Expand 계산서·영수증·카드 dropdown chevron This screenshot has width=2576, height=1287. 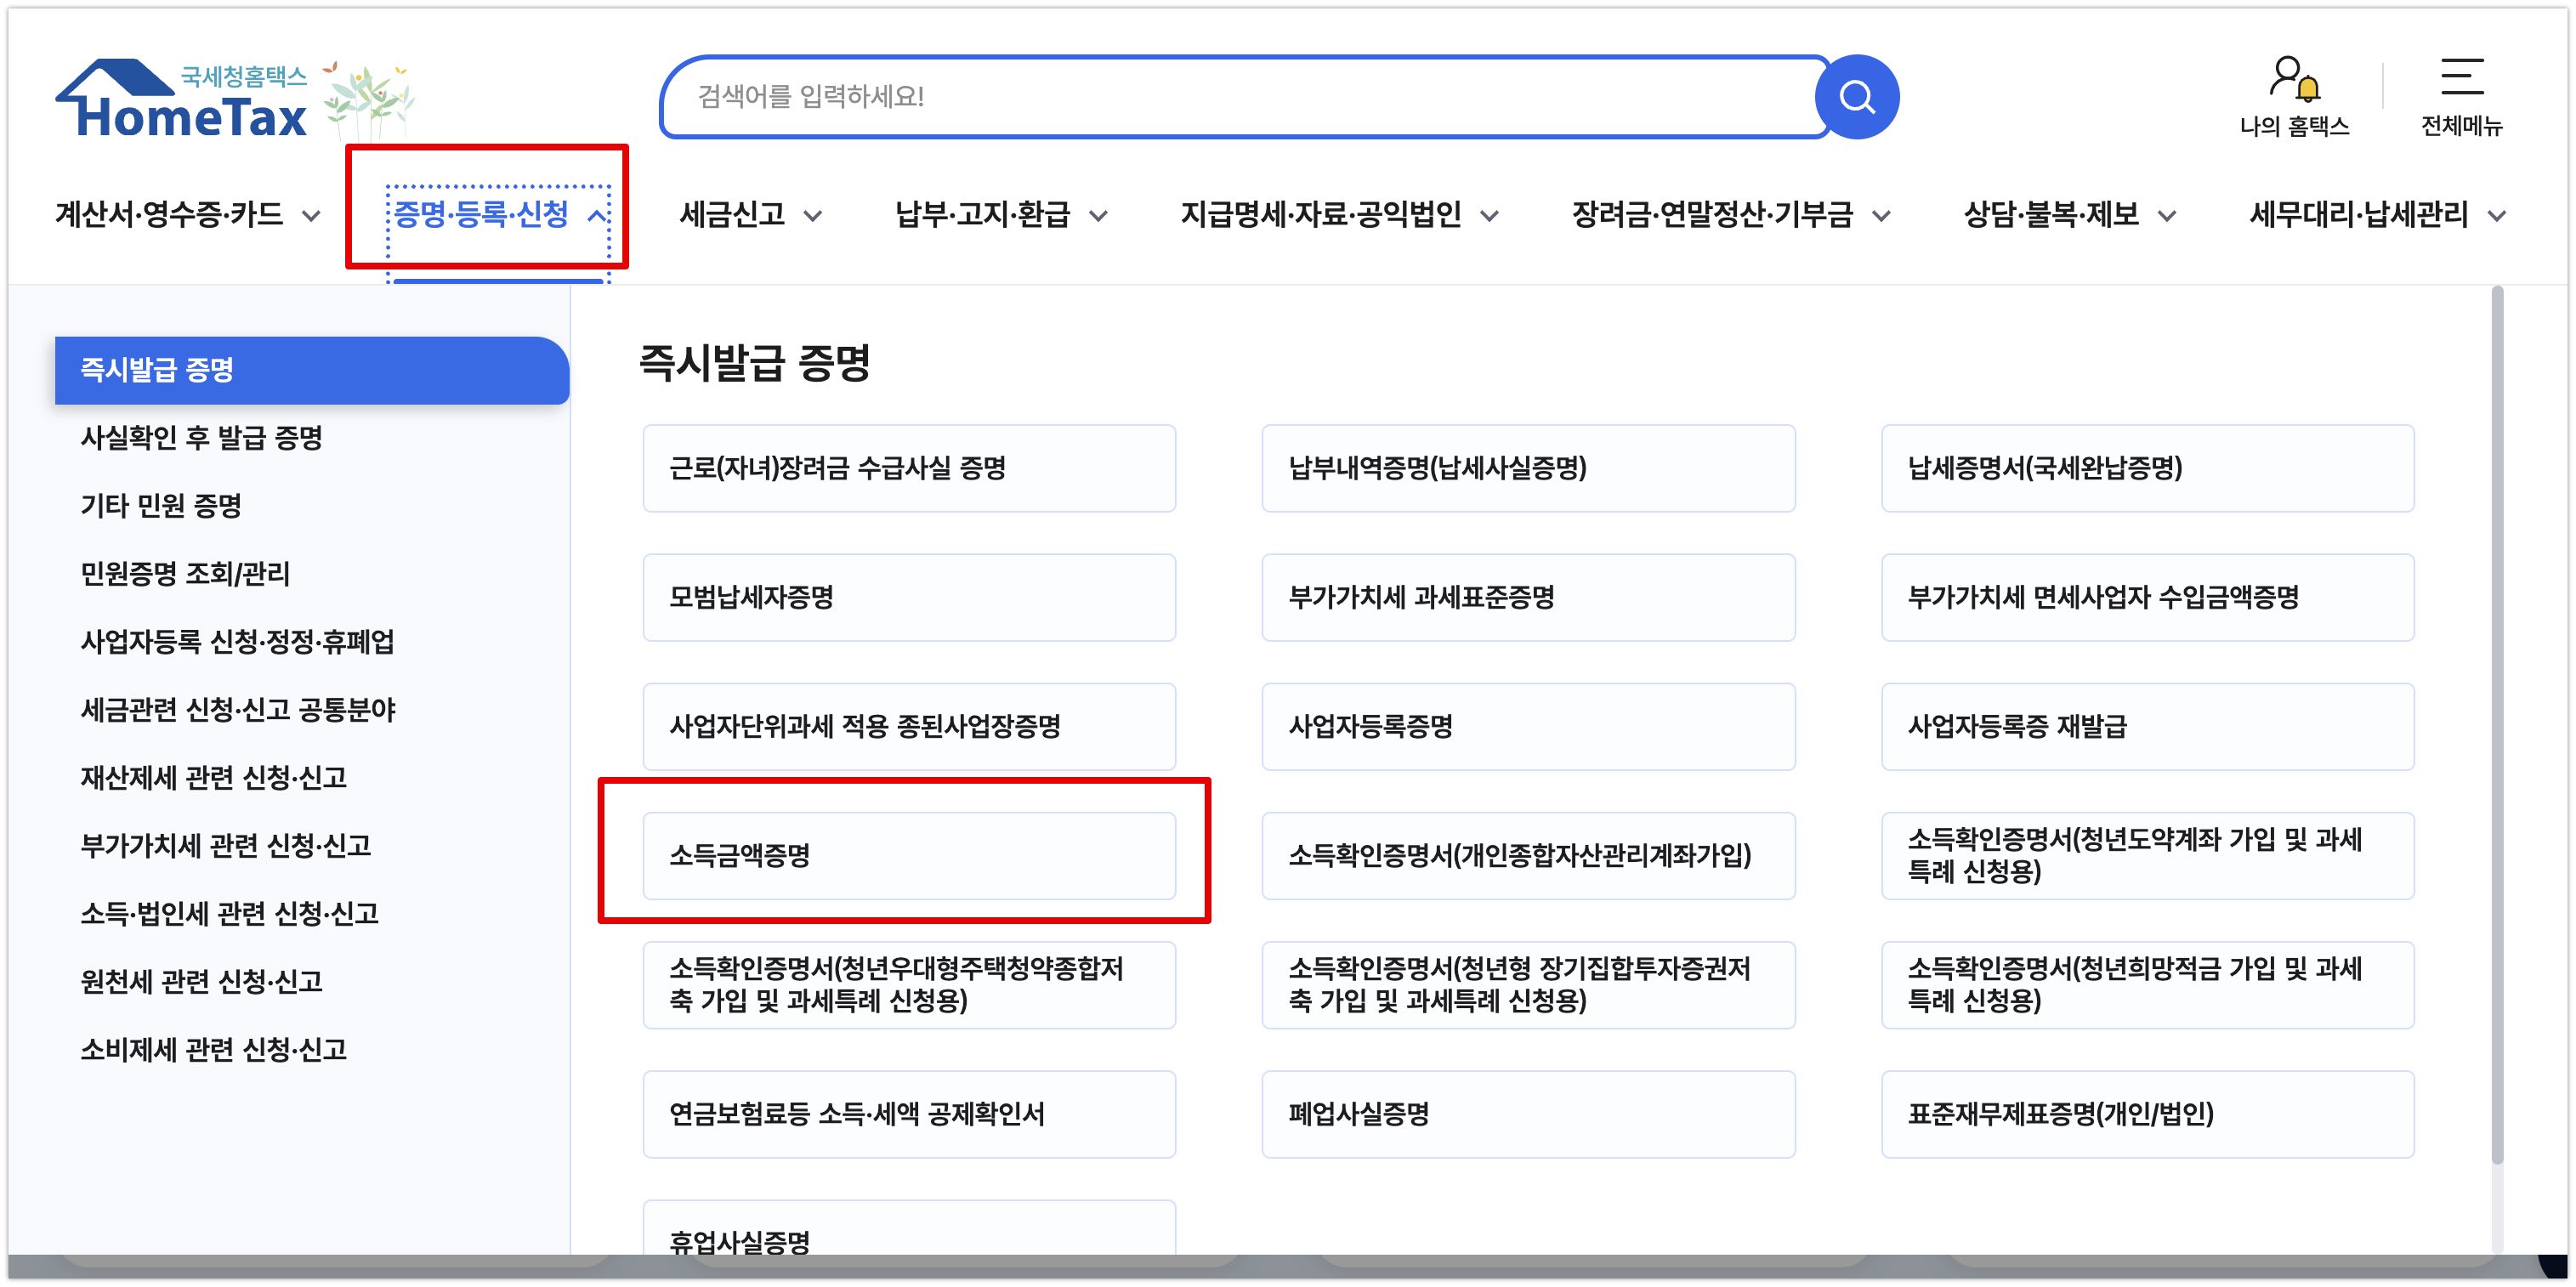click(312, 216)
